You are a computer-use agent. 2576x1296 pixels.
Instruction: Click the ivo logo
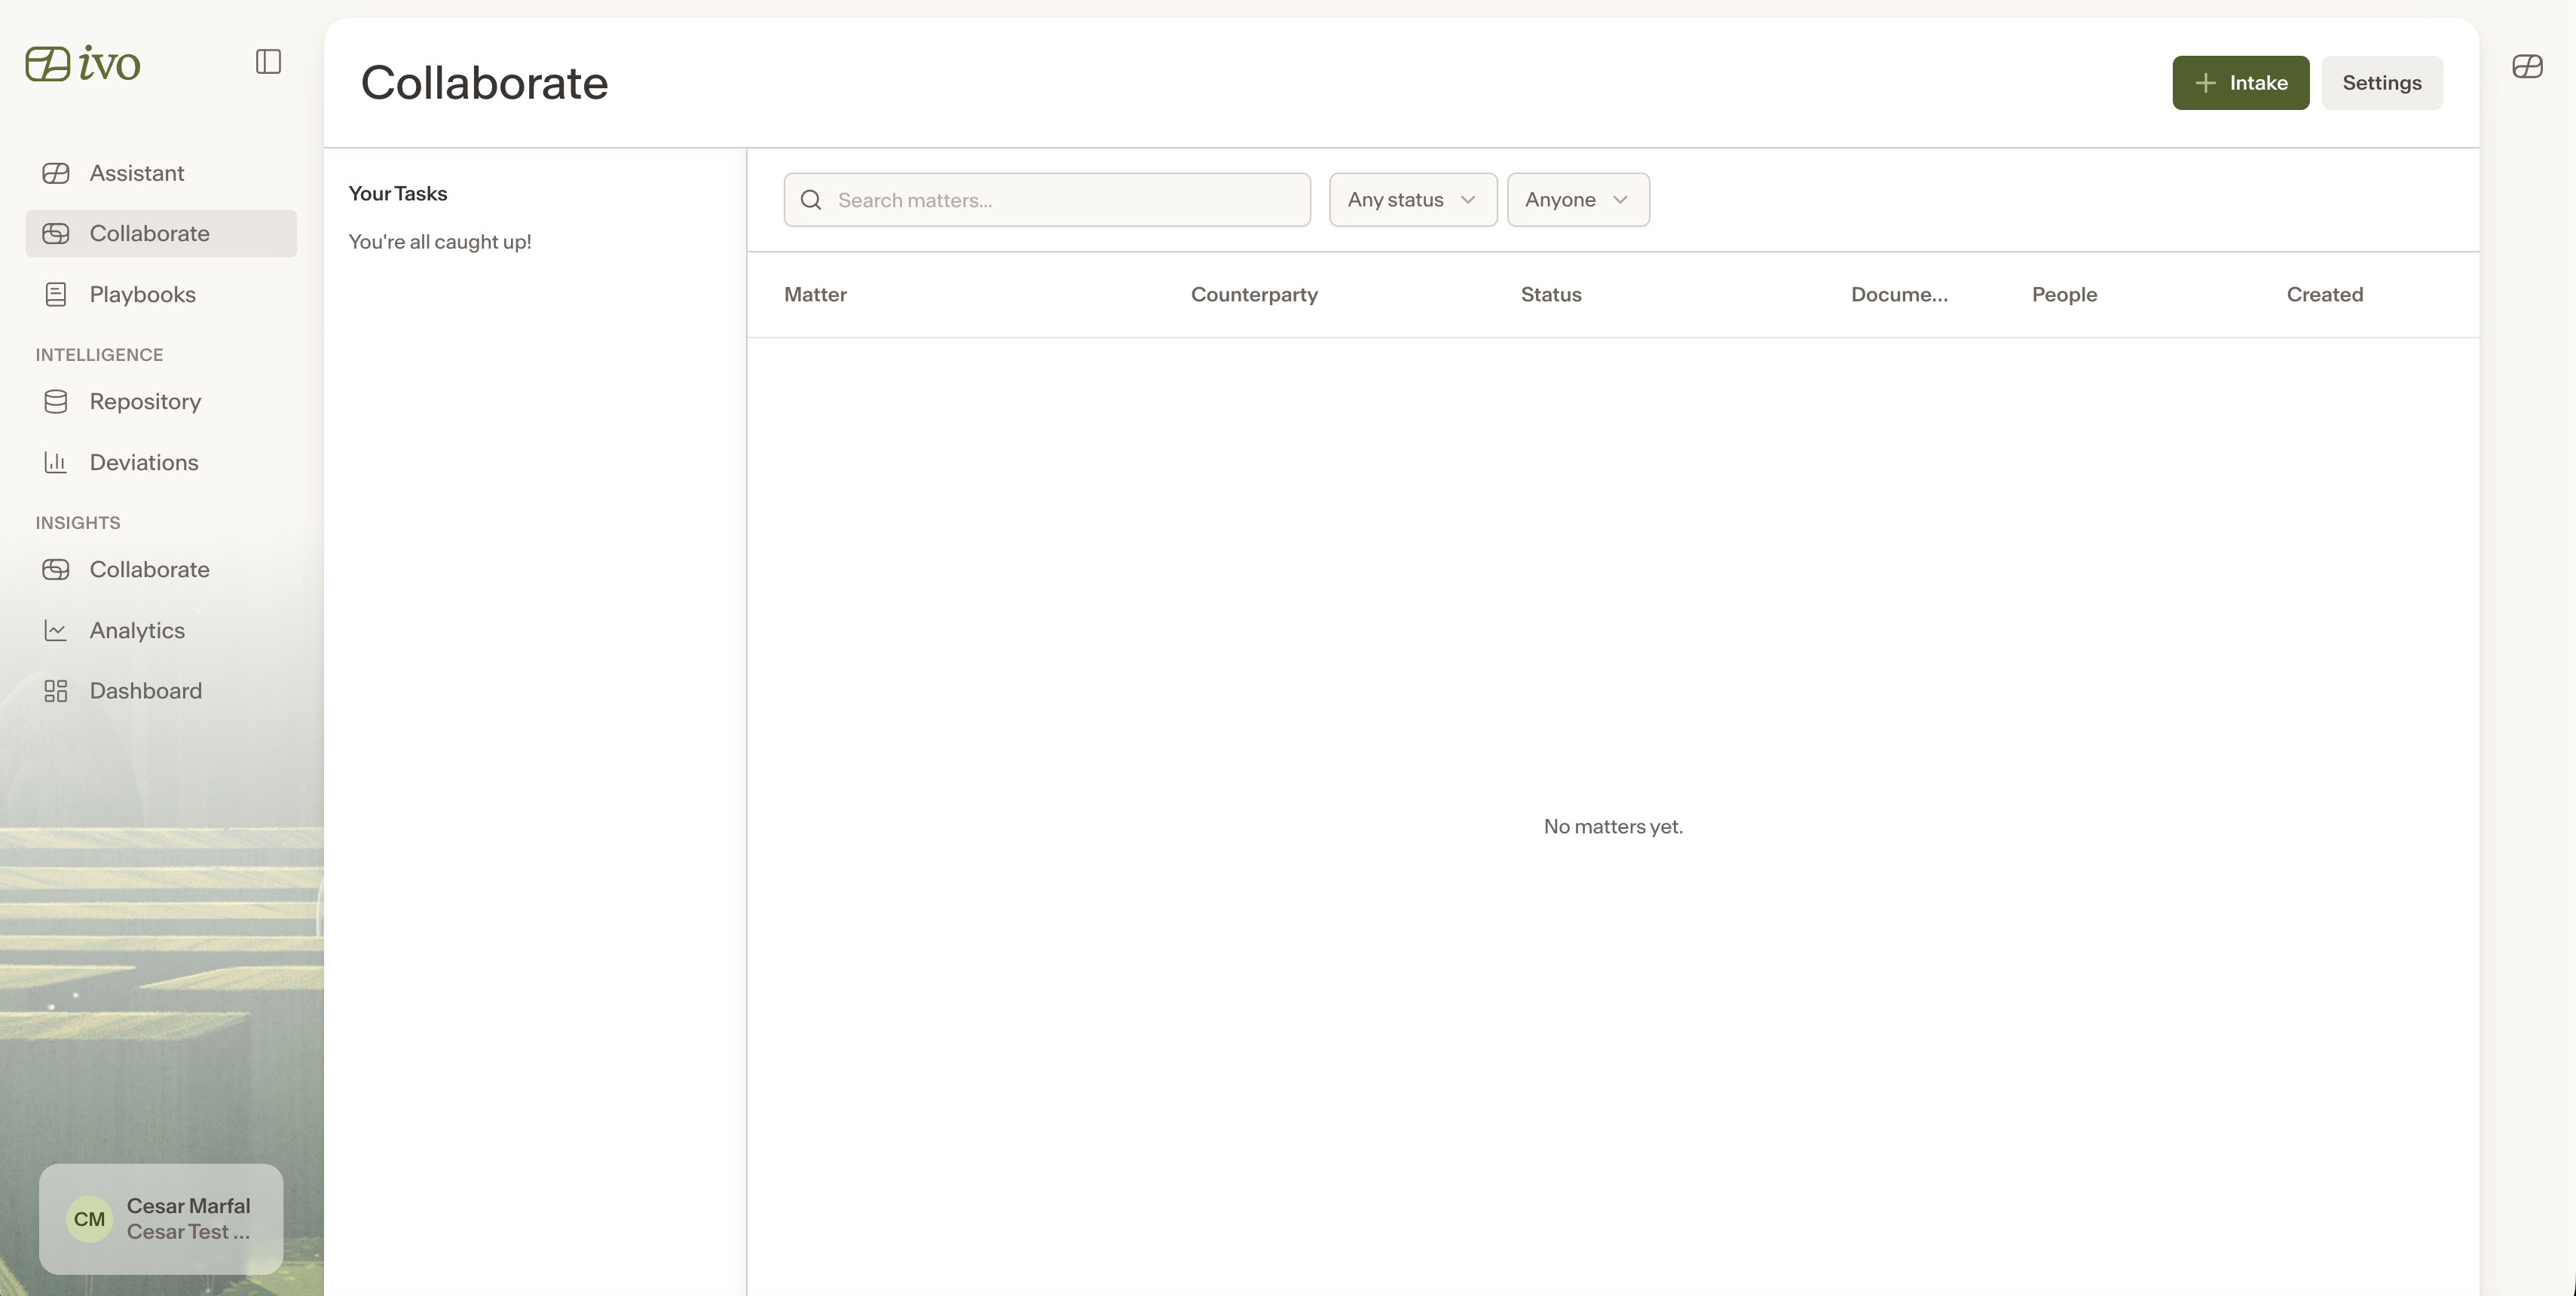83,63
